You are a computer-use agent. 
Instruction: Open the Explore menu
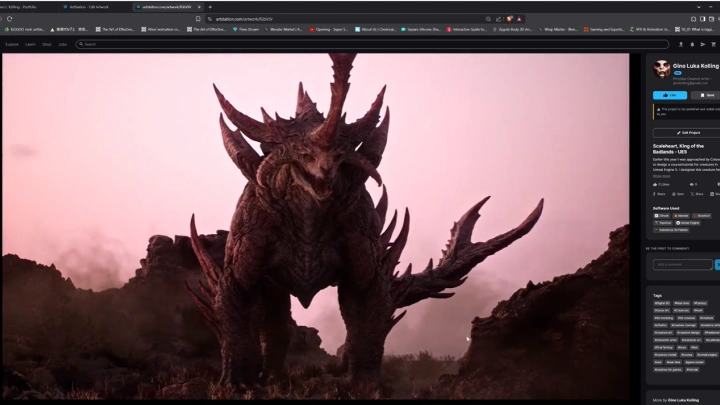[12, 44]
